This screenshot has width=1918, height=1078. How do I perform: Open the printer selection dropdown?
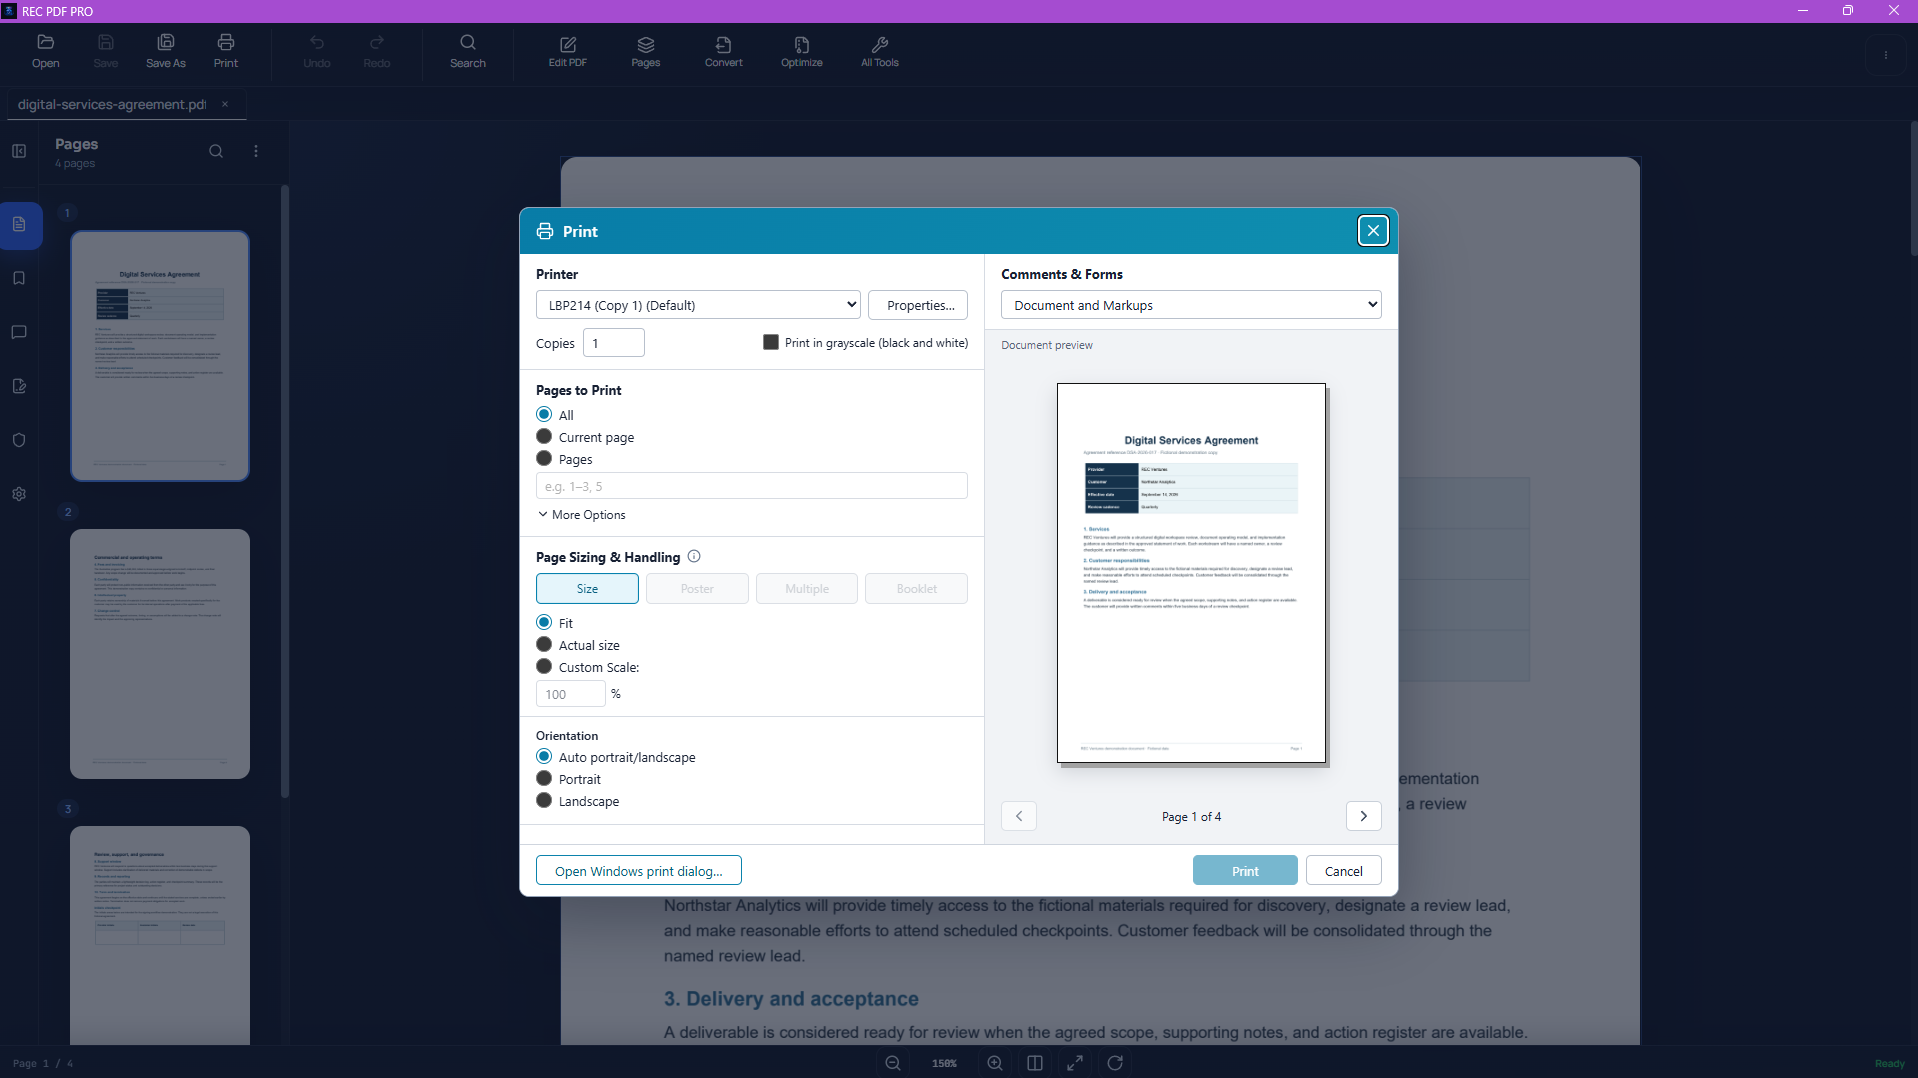pos(698,305)
